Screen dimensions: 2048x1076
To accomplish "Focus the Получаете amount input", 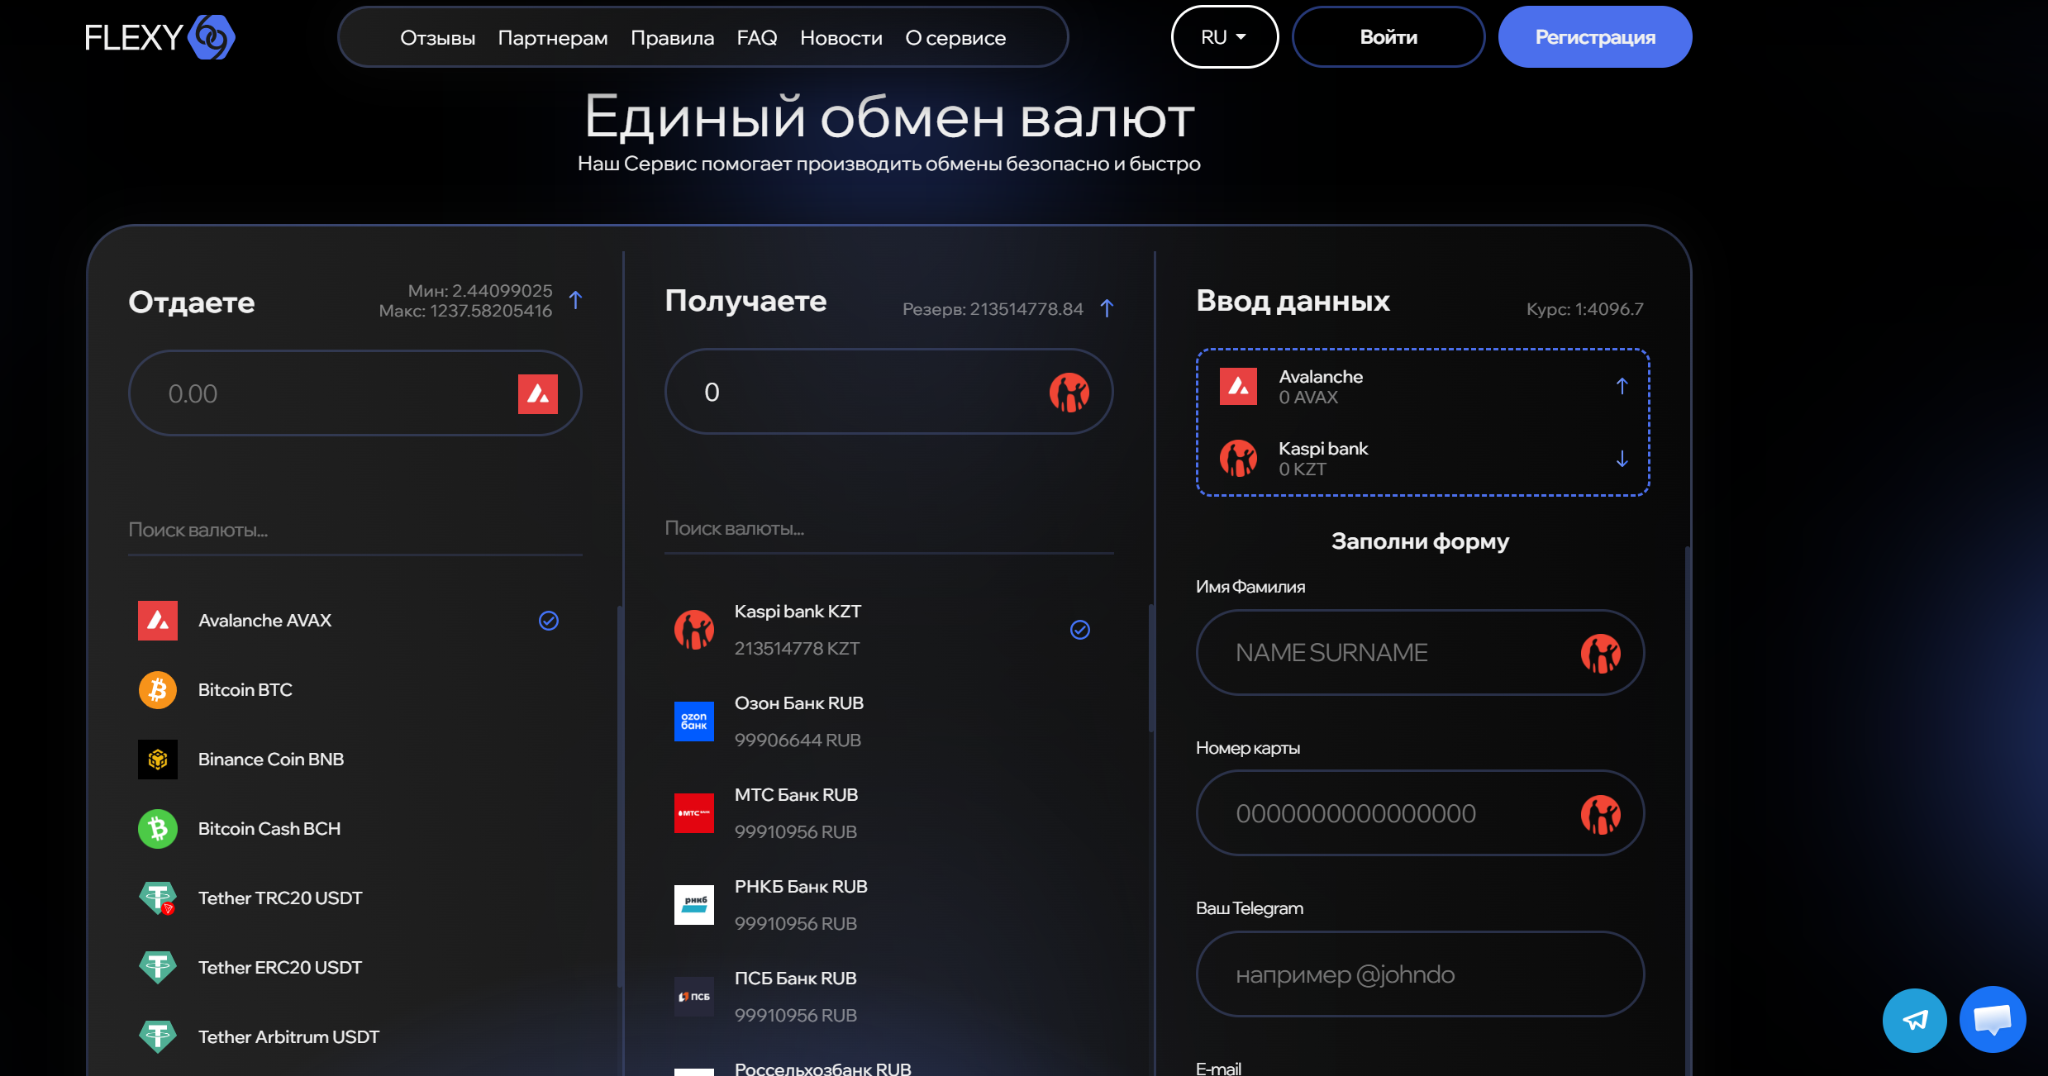I will coord(889,391).
